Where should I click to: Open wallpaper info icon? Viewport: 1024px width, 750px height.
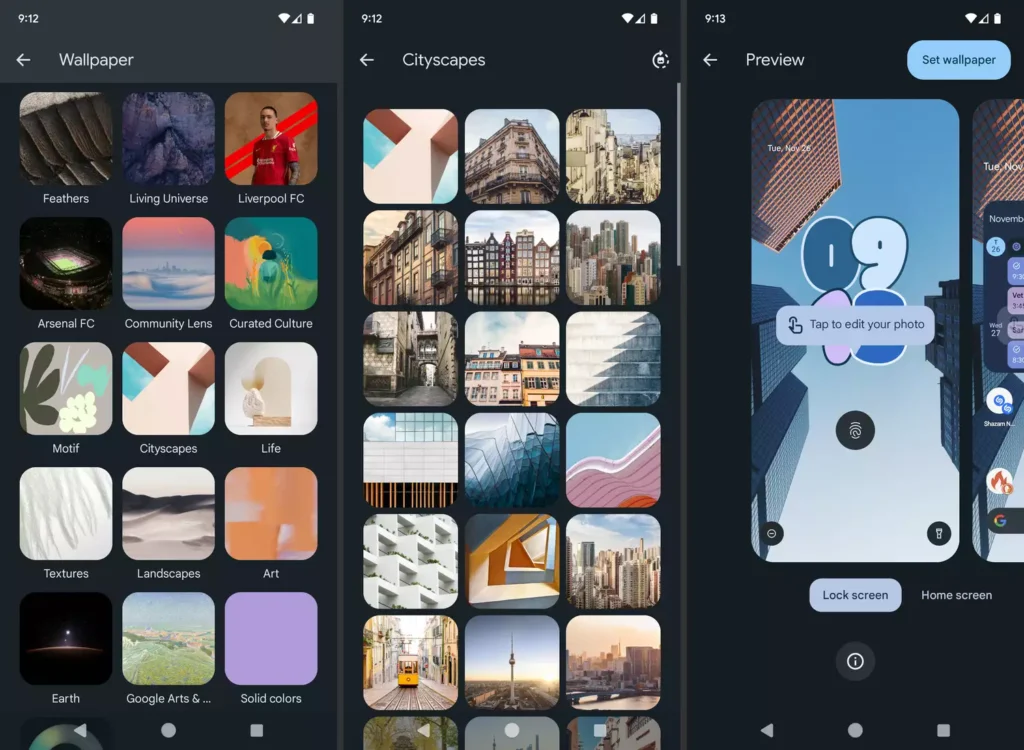(855, 661)
